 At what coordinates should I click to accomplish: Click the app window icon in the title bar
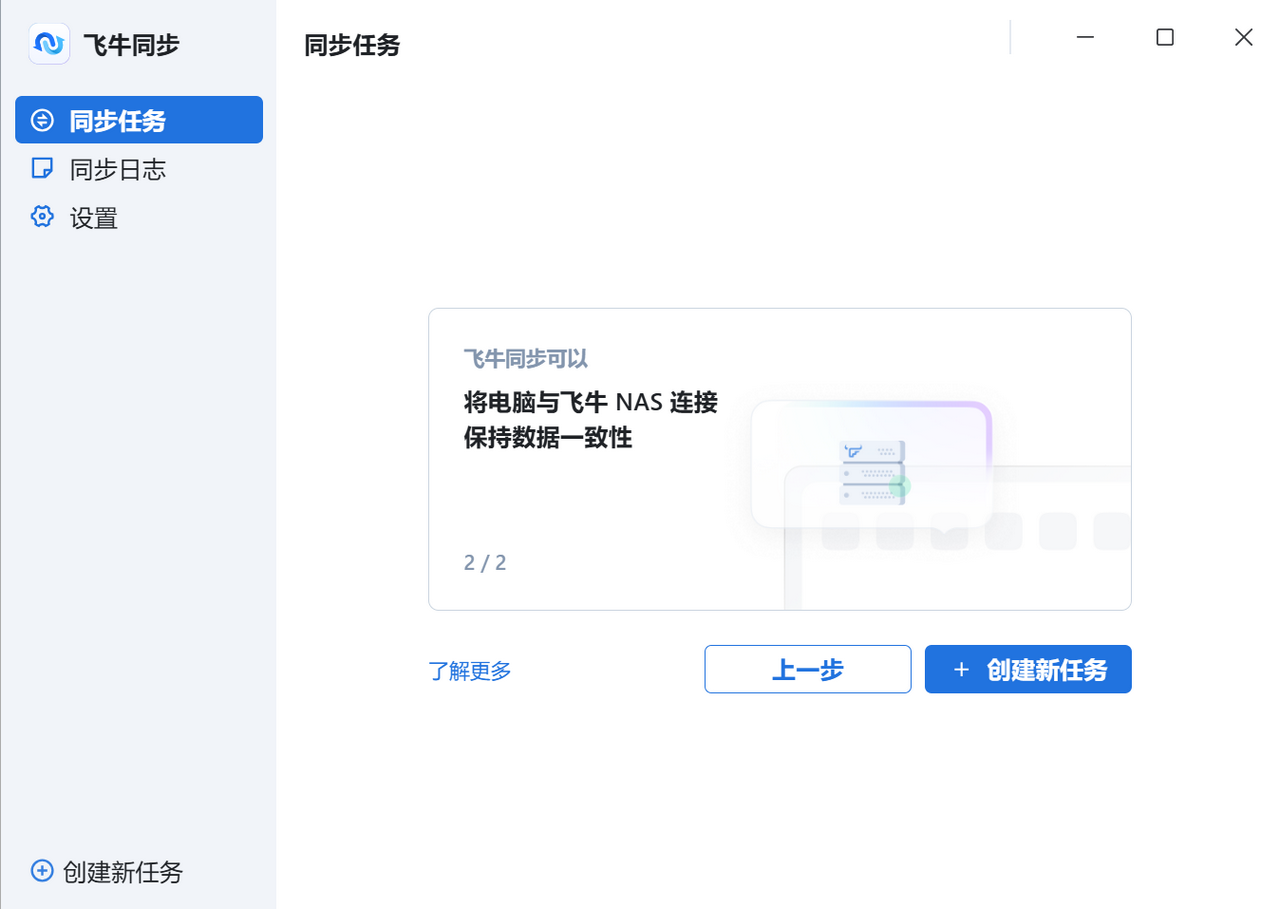pyautogui.click(x=49, y=43)
